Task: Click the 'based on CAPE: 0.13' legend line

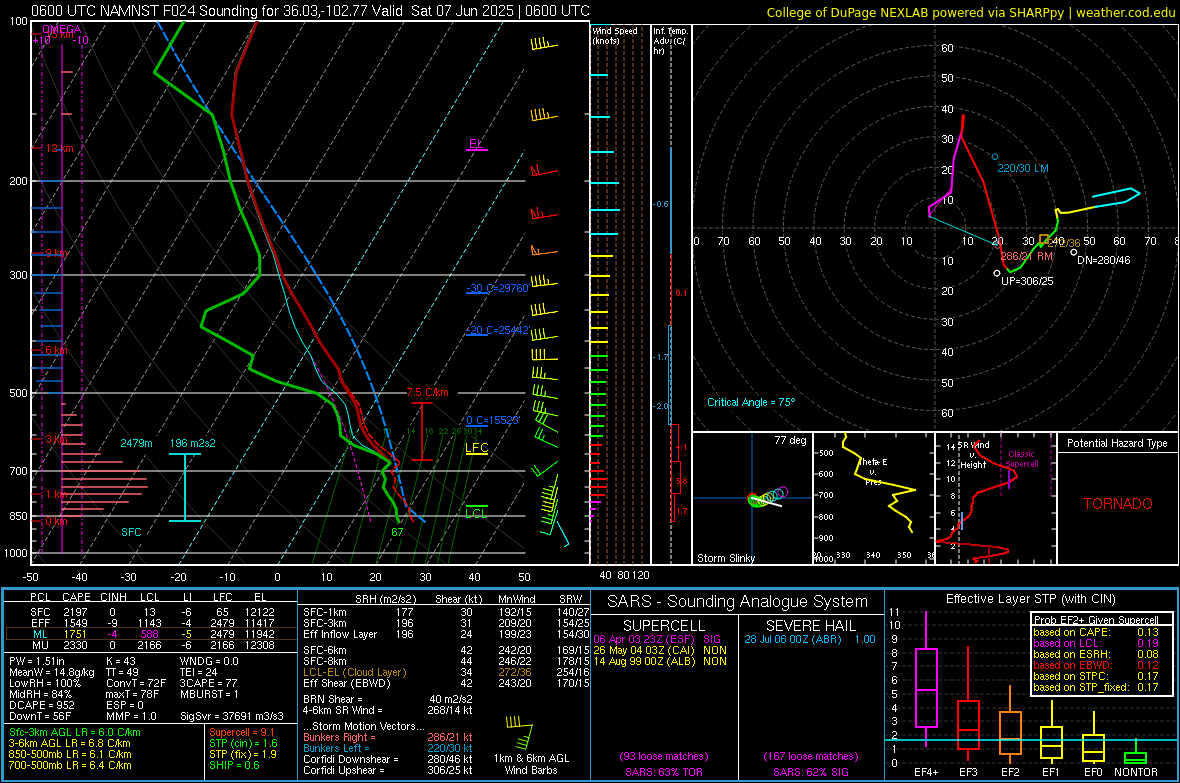Action: tap(1096, 632)
